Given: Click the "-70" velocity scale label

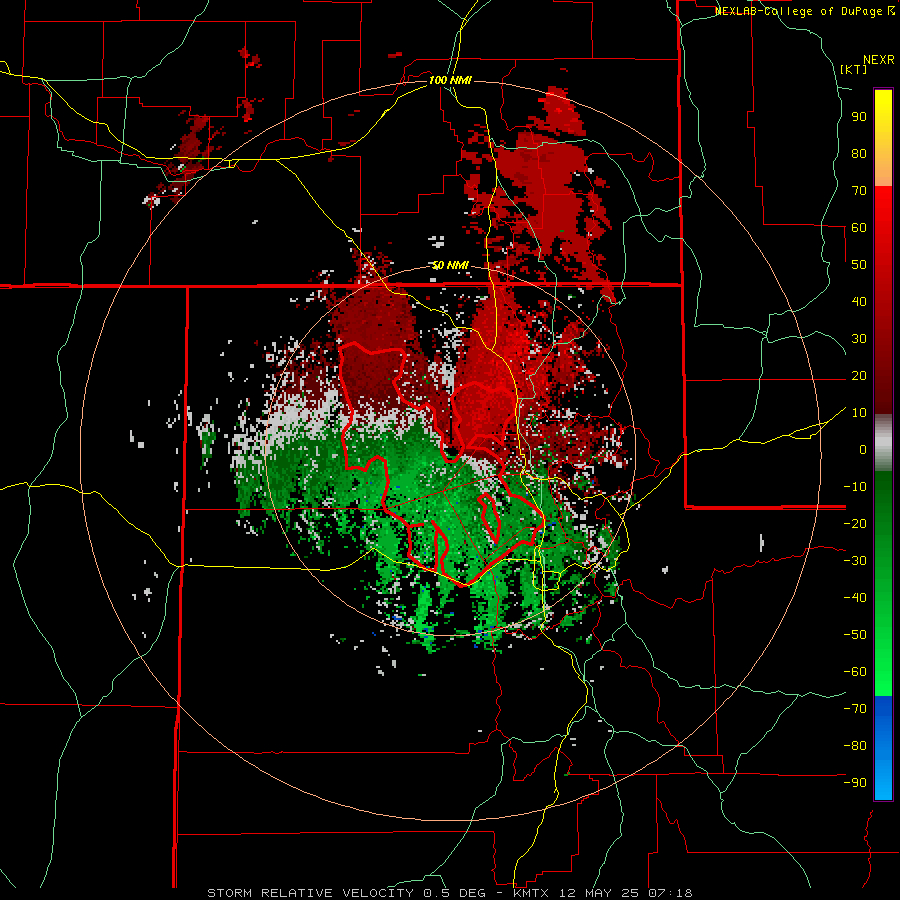Looking at the screenshot, I should [855, 709].
